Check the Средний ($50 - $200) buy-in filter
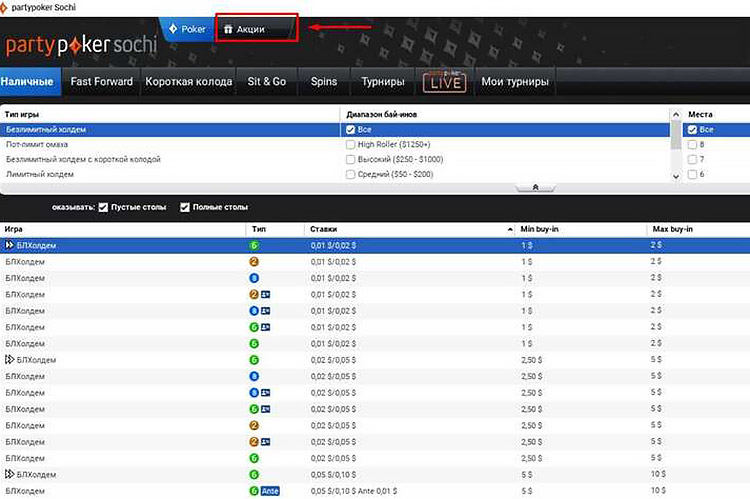The height and width of the screenshot is (499, 750). click(350, 174)
